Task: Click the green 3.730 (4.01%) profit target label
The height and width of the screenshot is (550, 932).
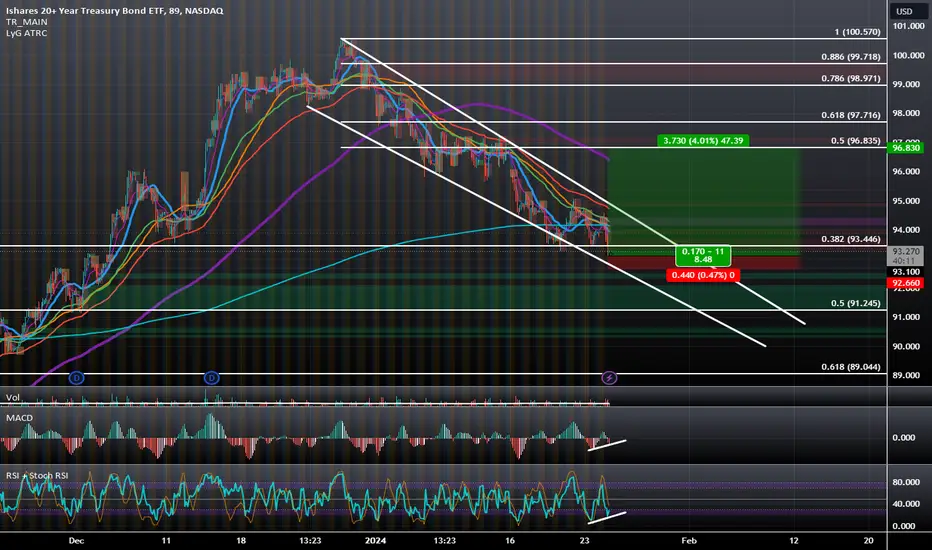Action: click(x=703, y=141)
